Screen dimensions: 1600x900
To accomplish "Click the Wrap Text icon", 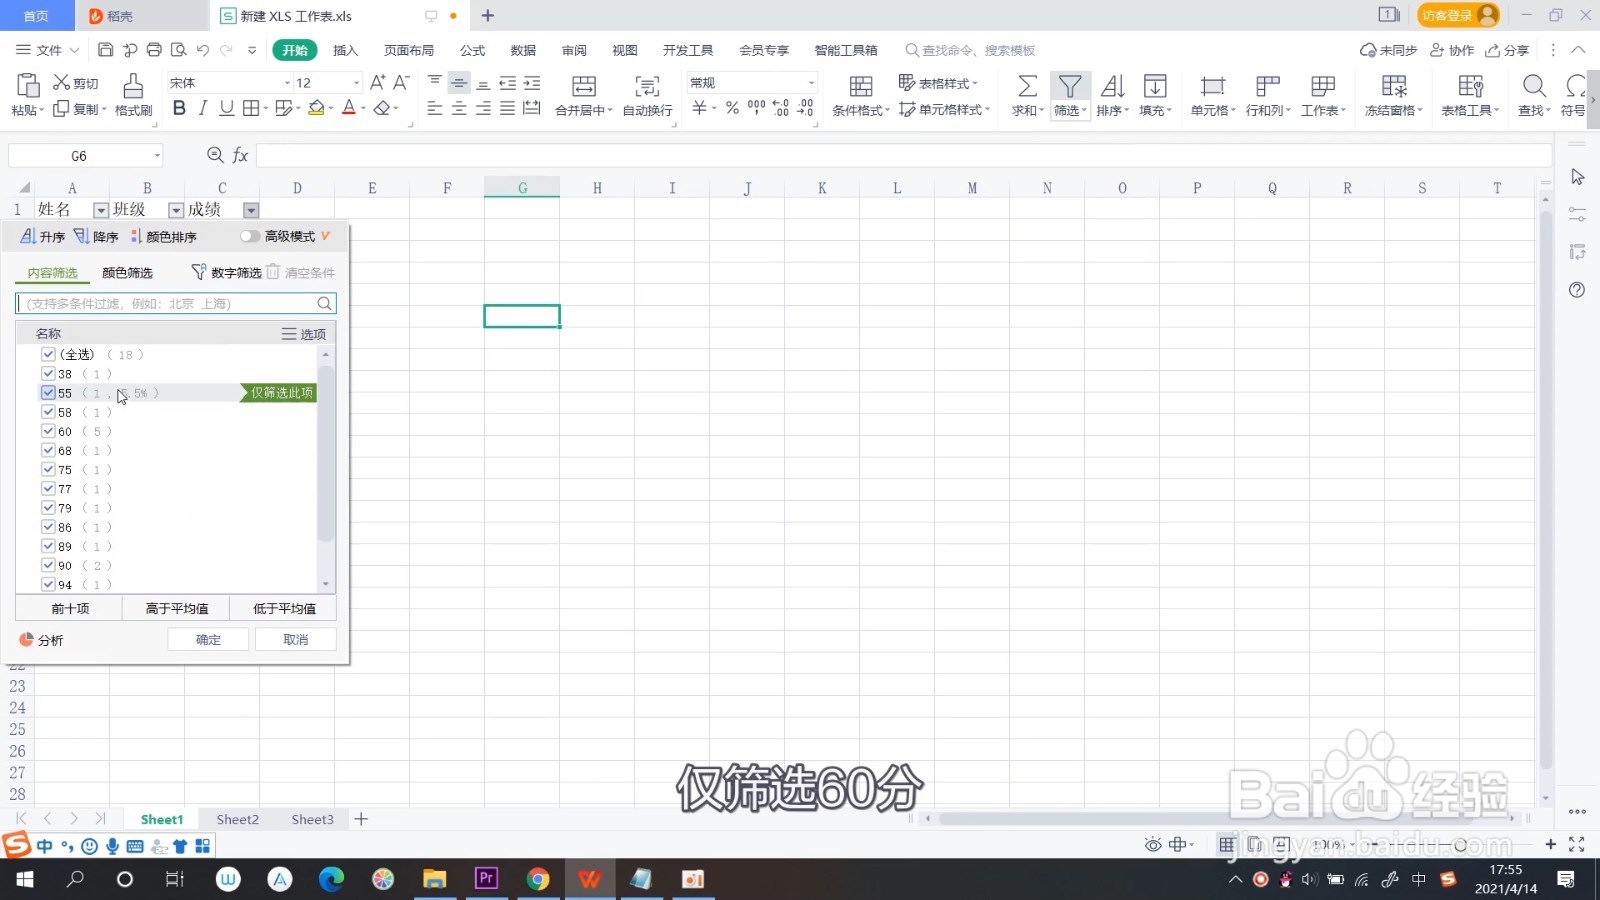I will click(x=647, y=86).
